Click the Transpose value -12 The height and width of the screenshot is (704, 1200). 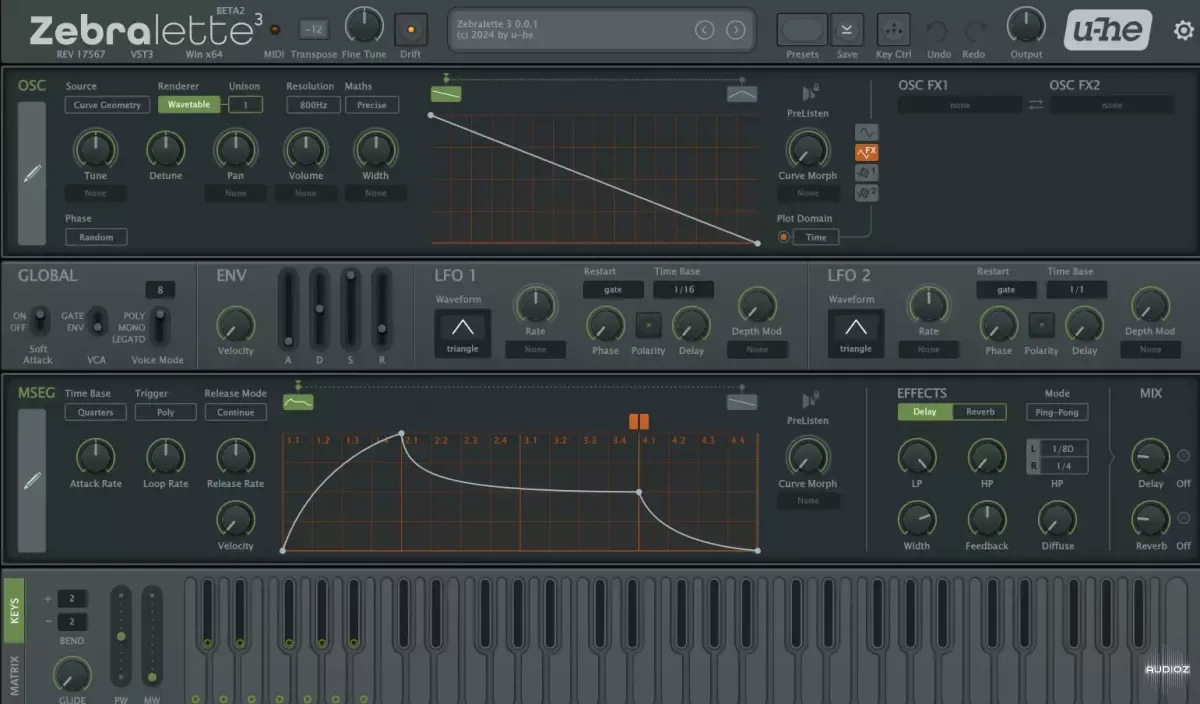point(313,30)
